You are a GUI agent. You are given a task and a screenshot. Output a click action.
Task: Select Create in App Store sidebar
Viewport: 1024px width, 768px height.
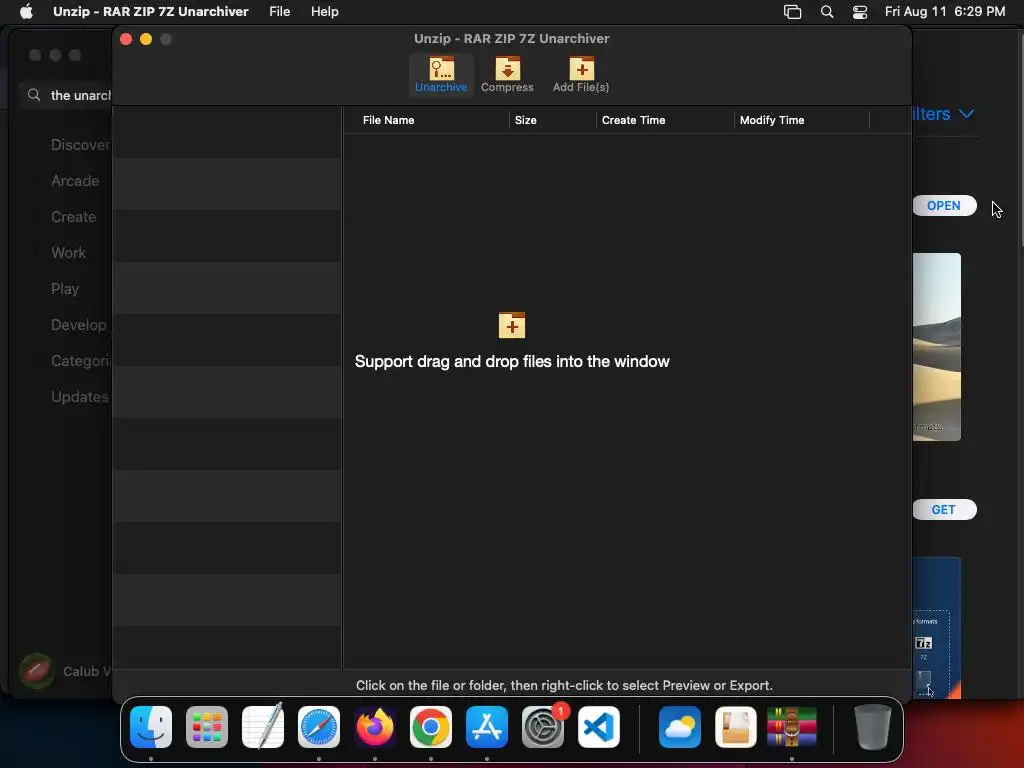[x=73, y=217]
